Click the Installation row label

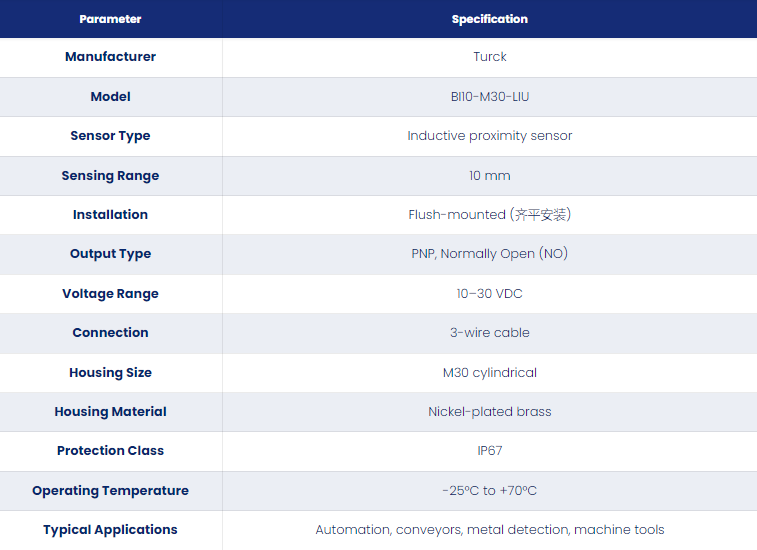coord(111,214)
